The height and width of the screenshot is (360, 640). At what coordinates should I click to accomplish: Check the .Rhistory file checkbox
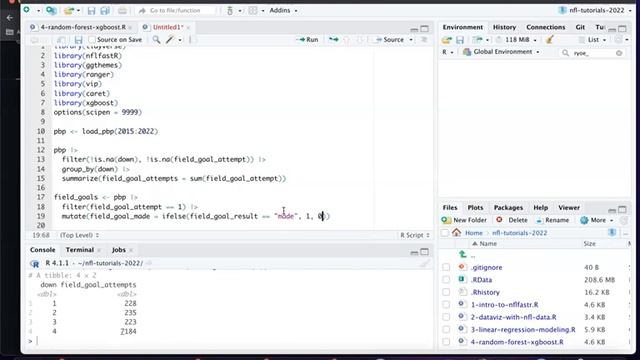click(x=446, y=292)
